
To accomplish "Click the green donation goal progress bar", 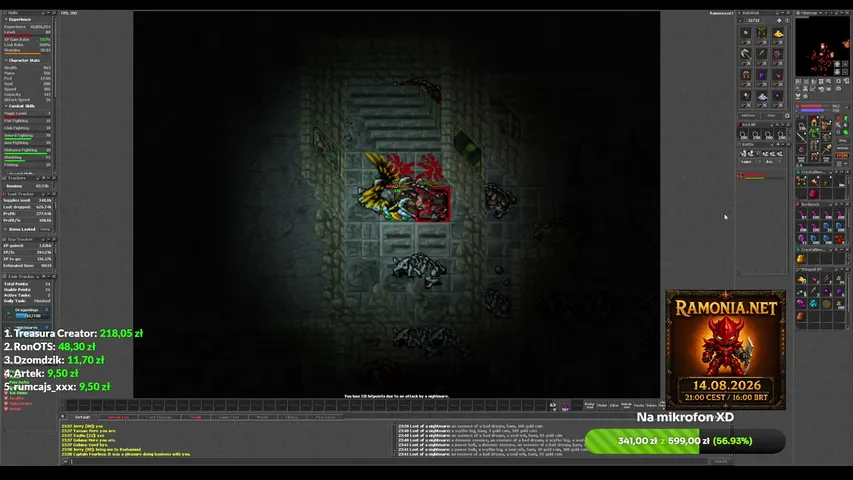I will point(685,441).
